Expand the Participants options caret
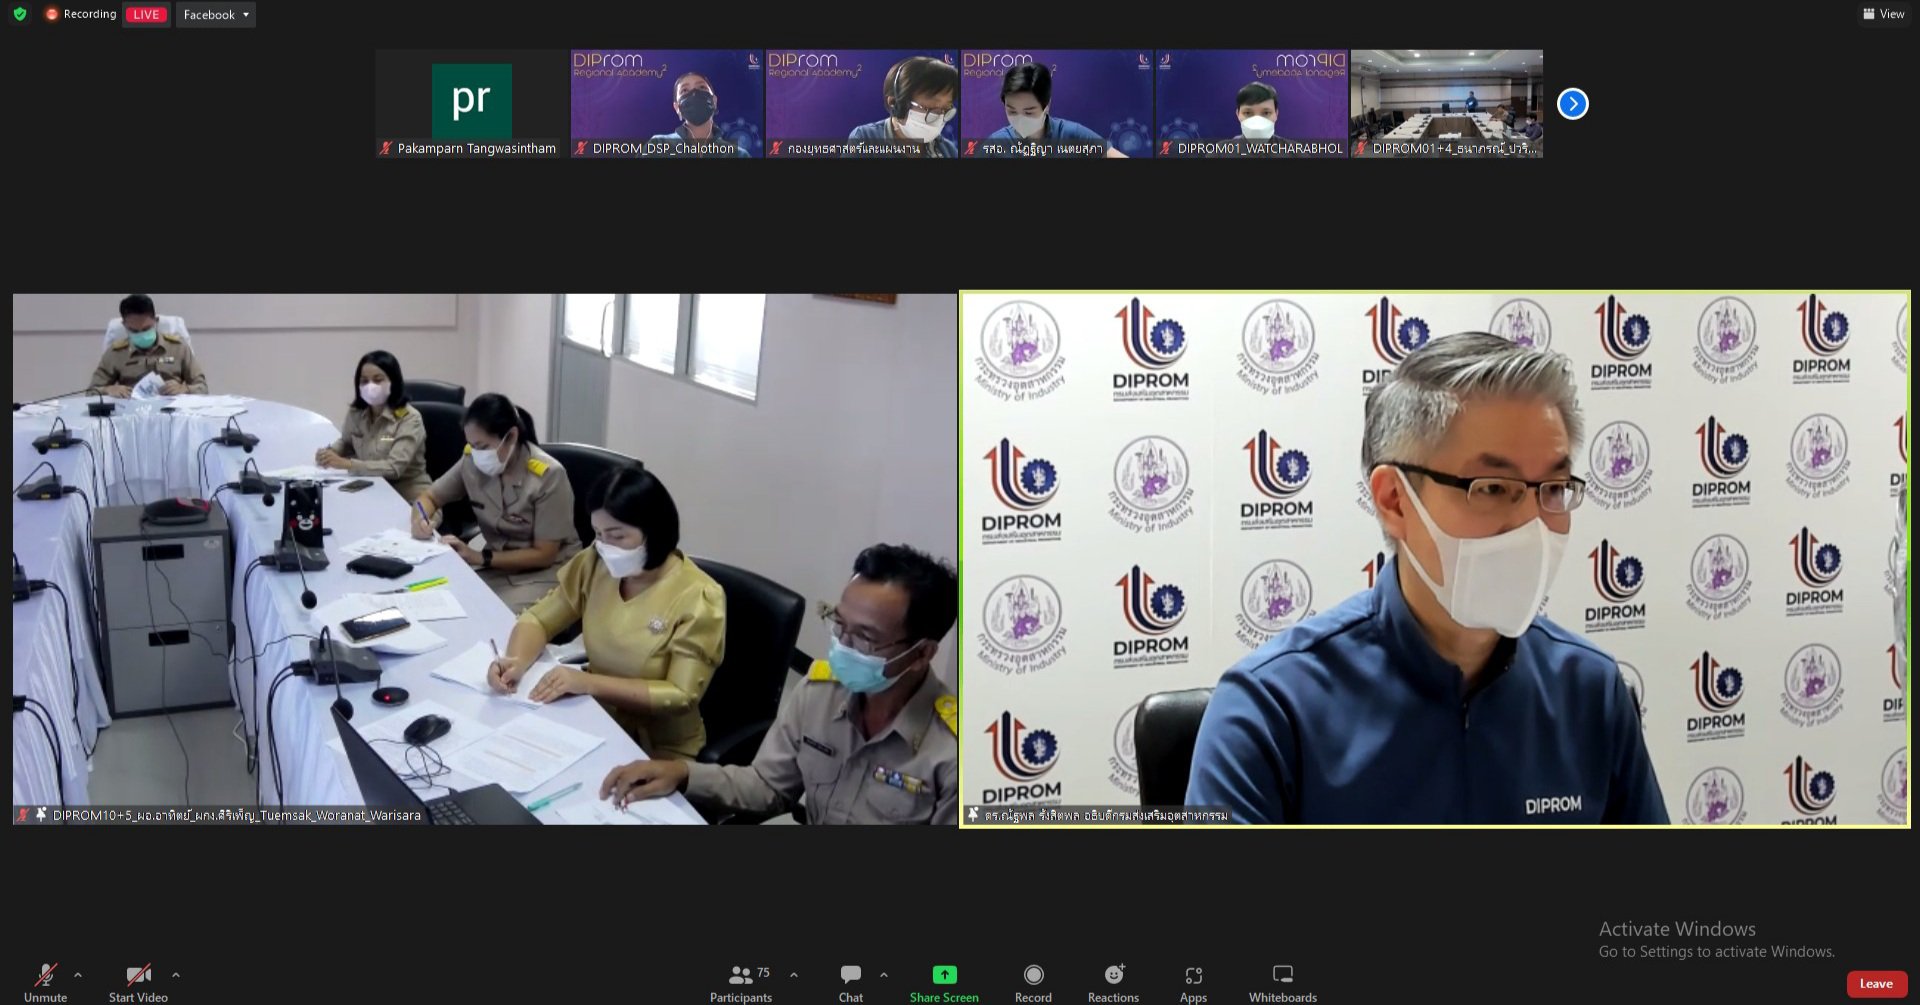The image size is (1920, 1005). pyautogui.click(x=794, y=974)
